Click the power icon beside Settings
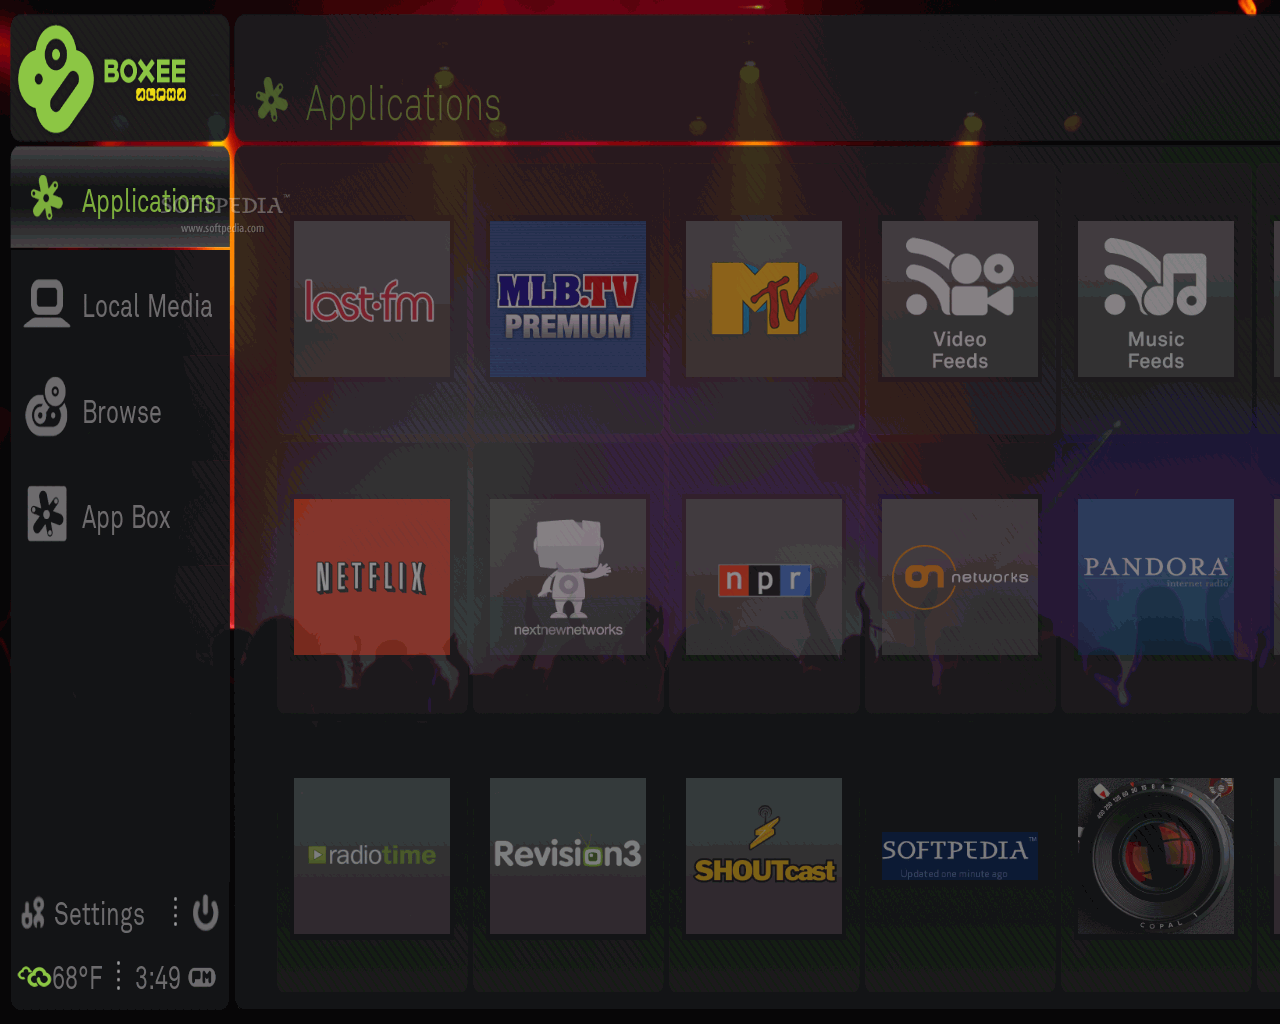This screenshot has width=1280, height=1024. pos(205,913)
